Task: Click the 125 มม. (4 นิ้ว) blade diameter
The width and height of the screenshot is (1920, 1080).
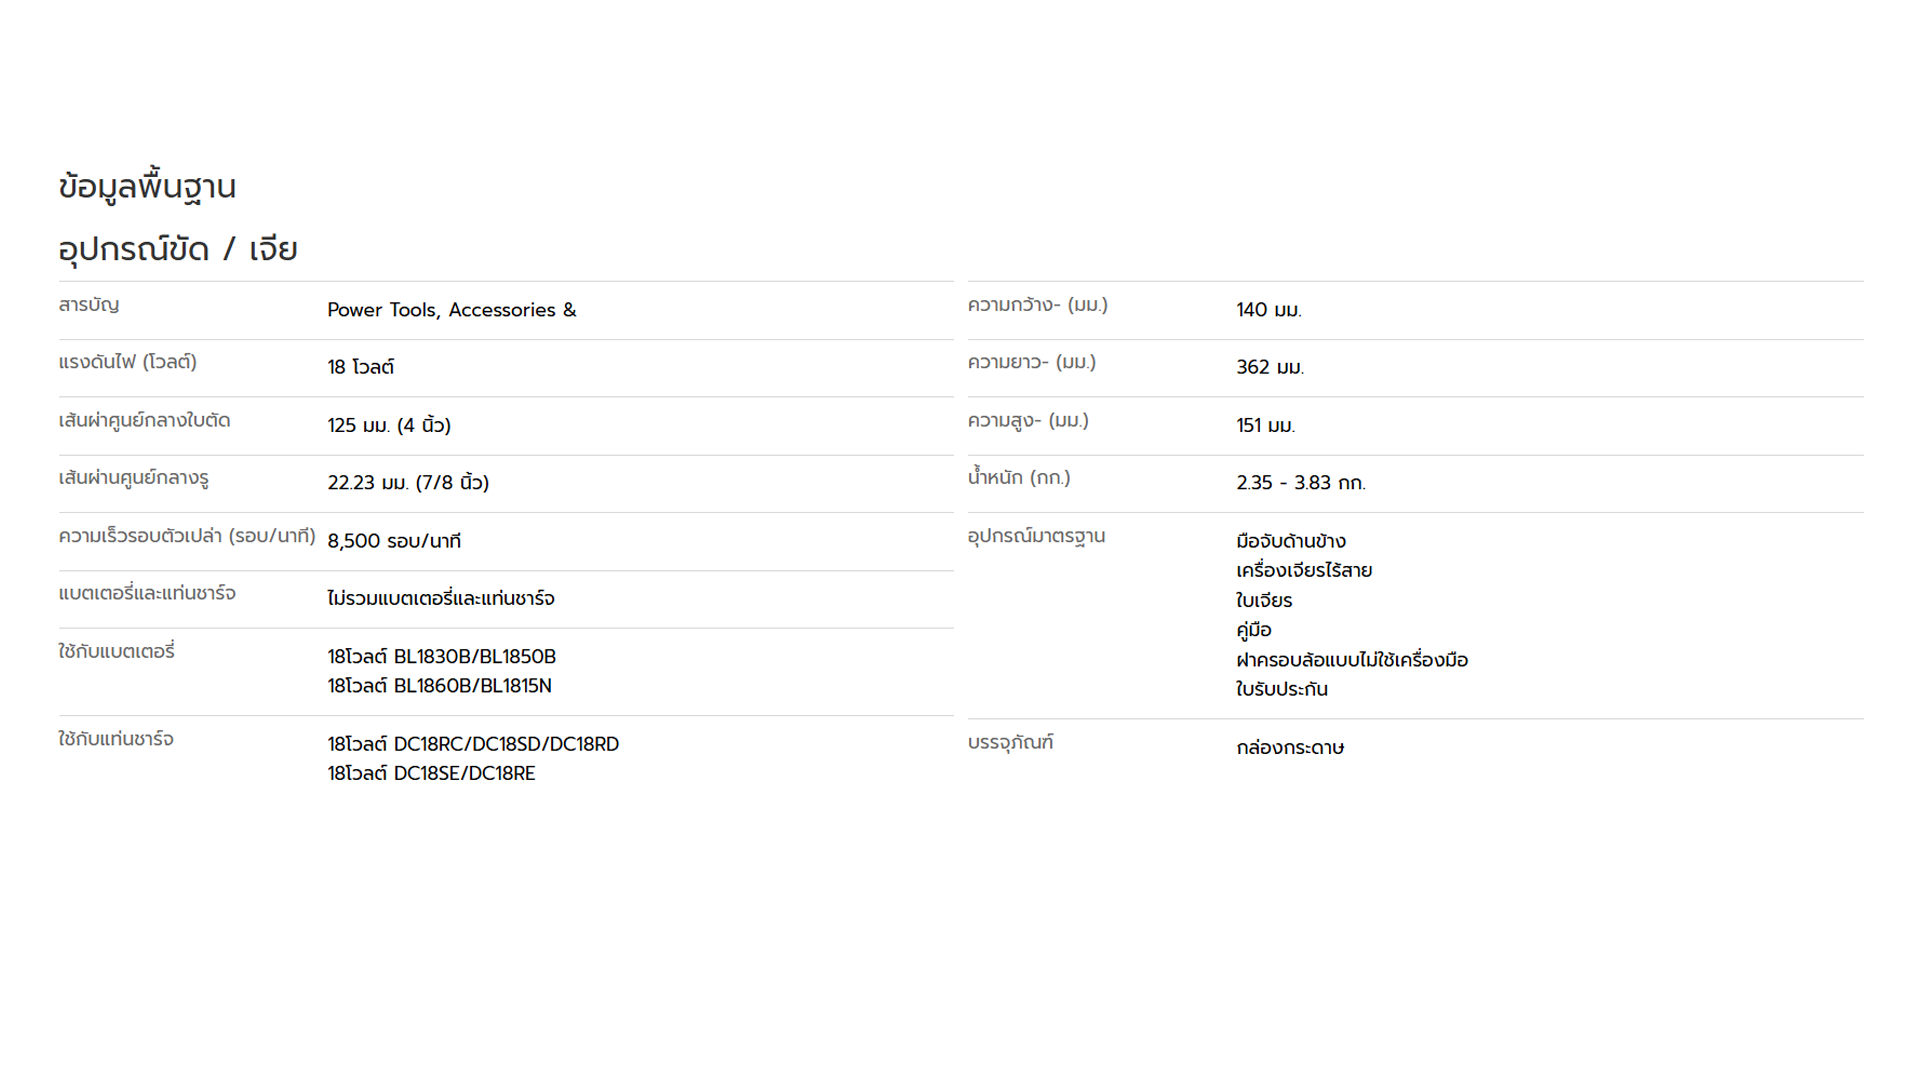Action: (x=389, y=425)
